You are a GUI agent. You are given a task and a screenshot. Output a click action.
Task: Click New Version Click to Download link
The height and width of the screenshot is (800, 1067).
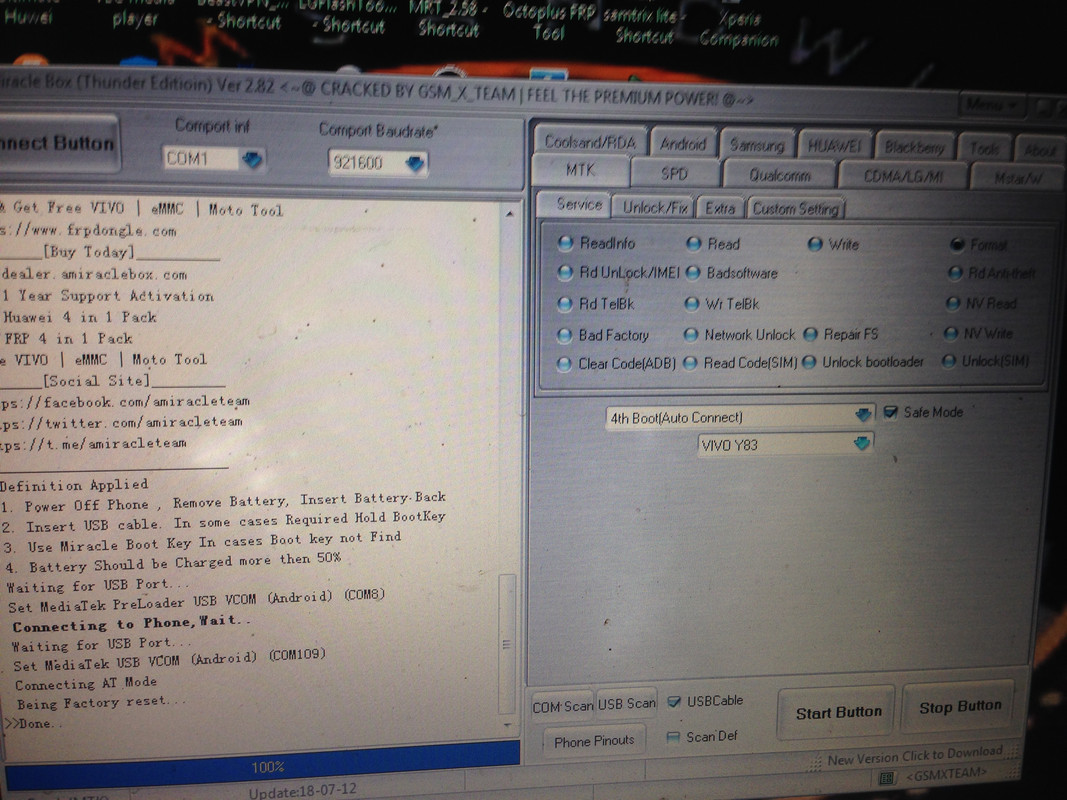[915, 755]
